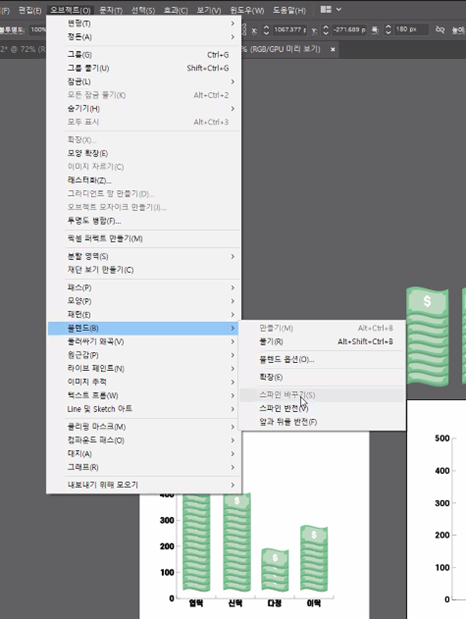This screenshot has height=619, width=466.
Task: Open the 문자(T) menu
Action: tap(111, 10)
